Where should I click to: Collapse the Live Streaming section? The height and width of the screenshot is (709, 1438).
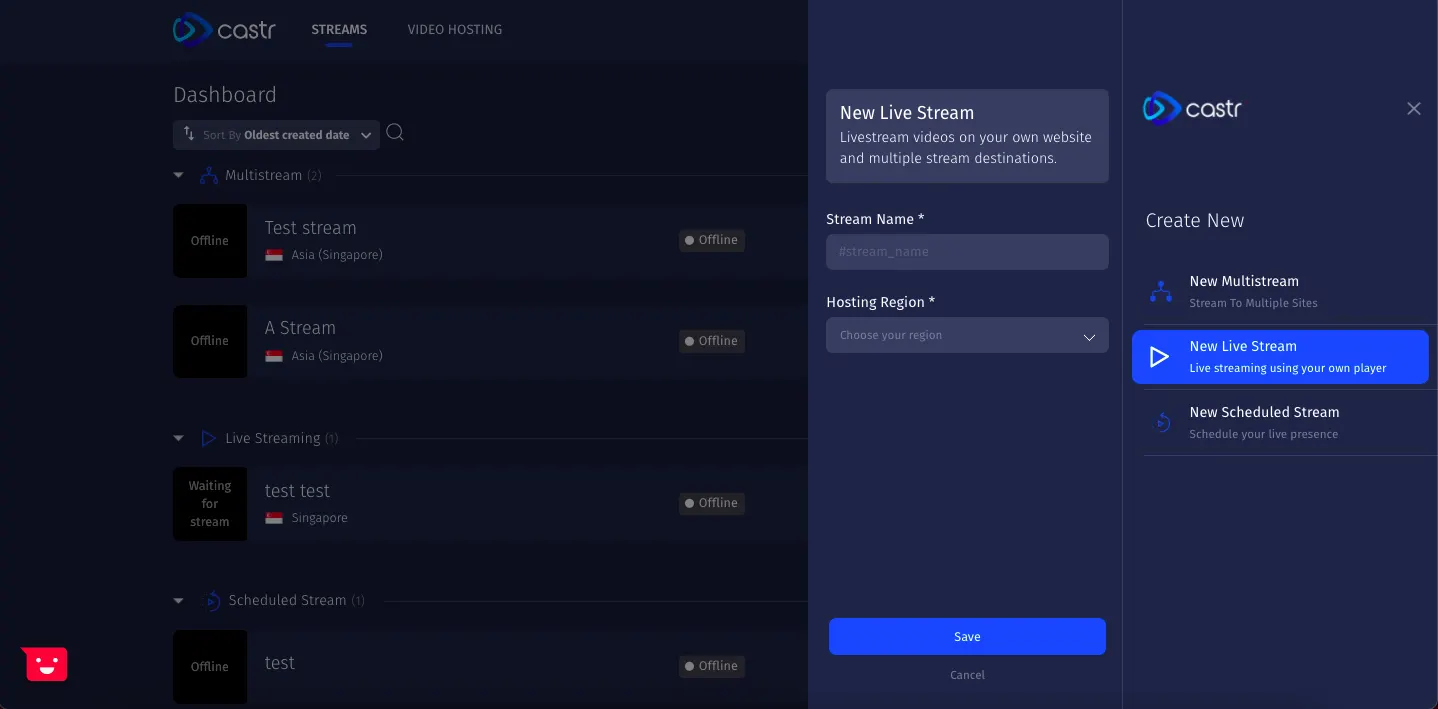coord(178,438)
